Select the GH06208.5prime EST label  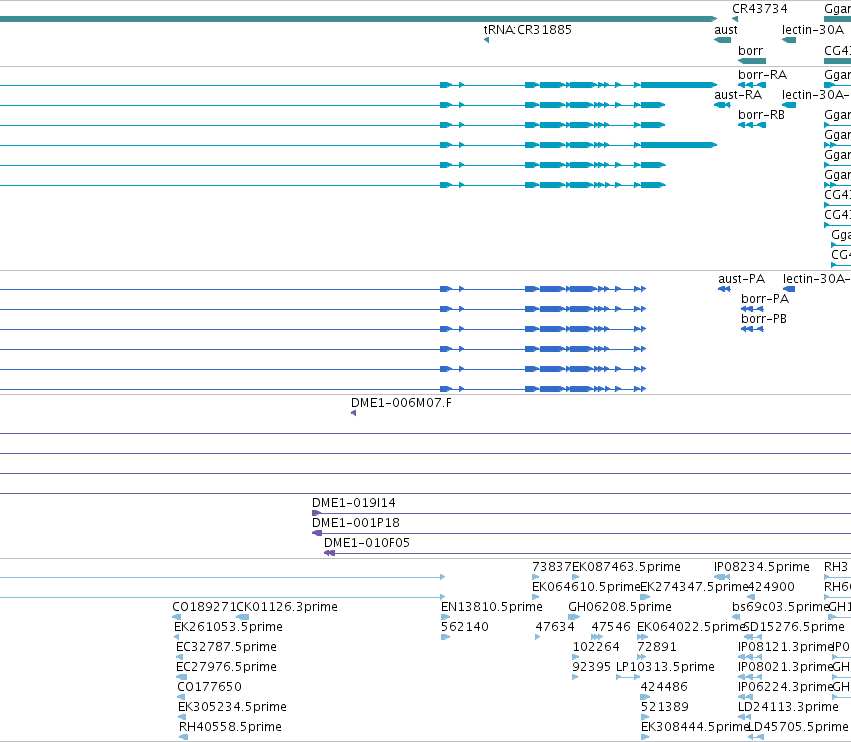coord(620,607)
